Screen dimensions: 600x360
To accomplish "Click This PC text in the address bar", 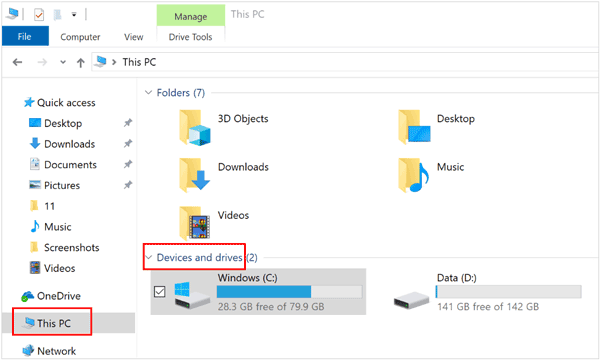I will pyautogui.click(x=139, y=62).
